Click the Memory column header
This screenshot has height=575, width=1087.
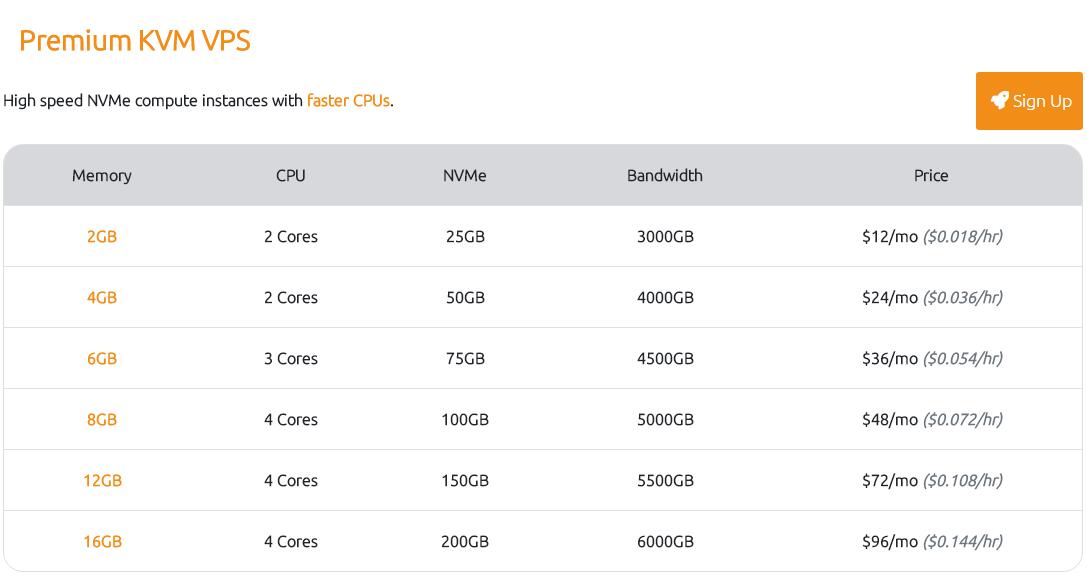click(x=102, y=176)
